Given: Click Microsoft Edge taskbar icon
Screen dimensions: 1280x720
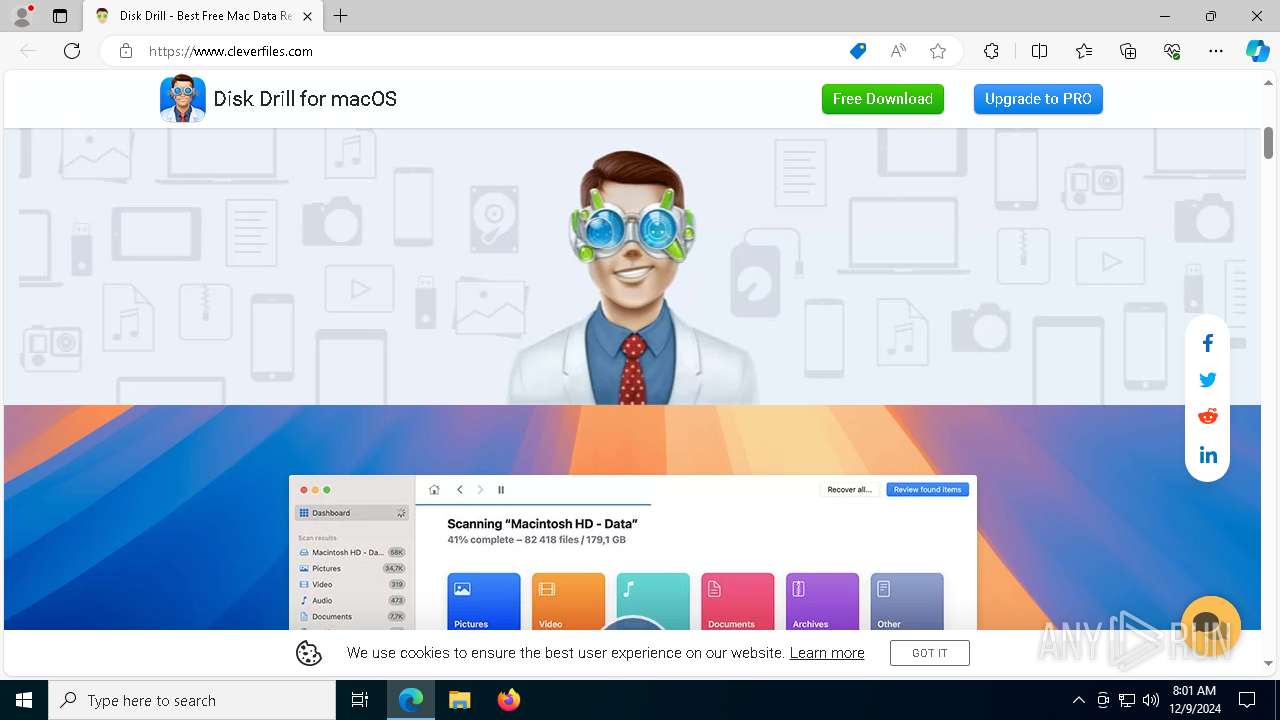Looking at the screenshot, I should (411, 700).
